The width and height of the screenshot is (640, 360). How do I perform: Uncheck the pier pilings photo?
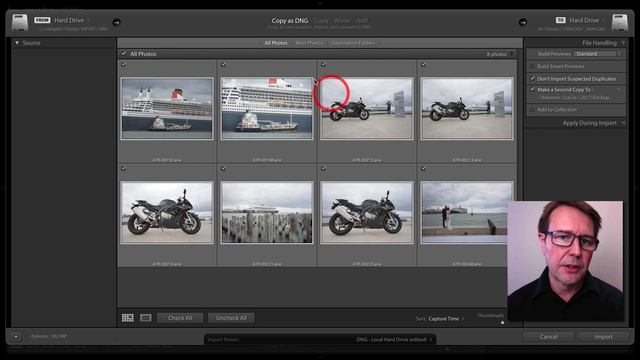(x=224, y=169)
